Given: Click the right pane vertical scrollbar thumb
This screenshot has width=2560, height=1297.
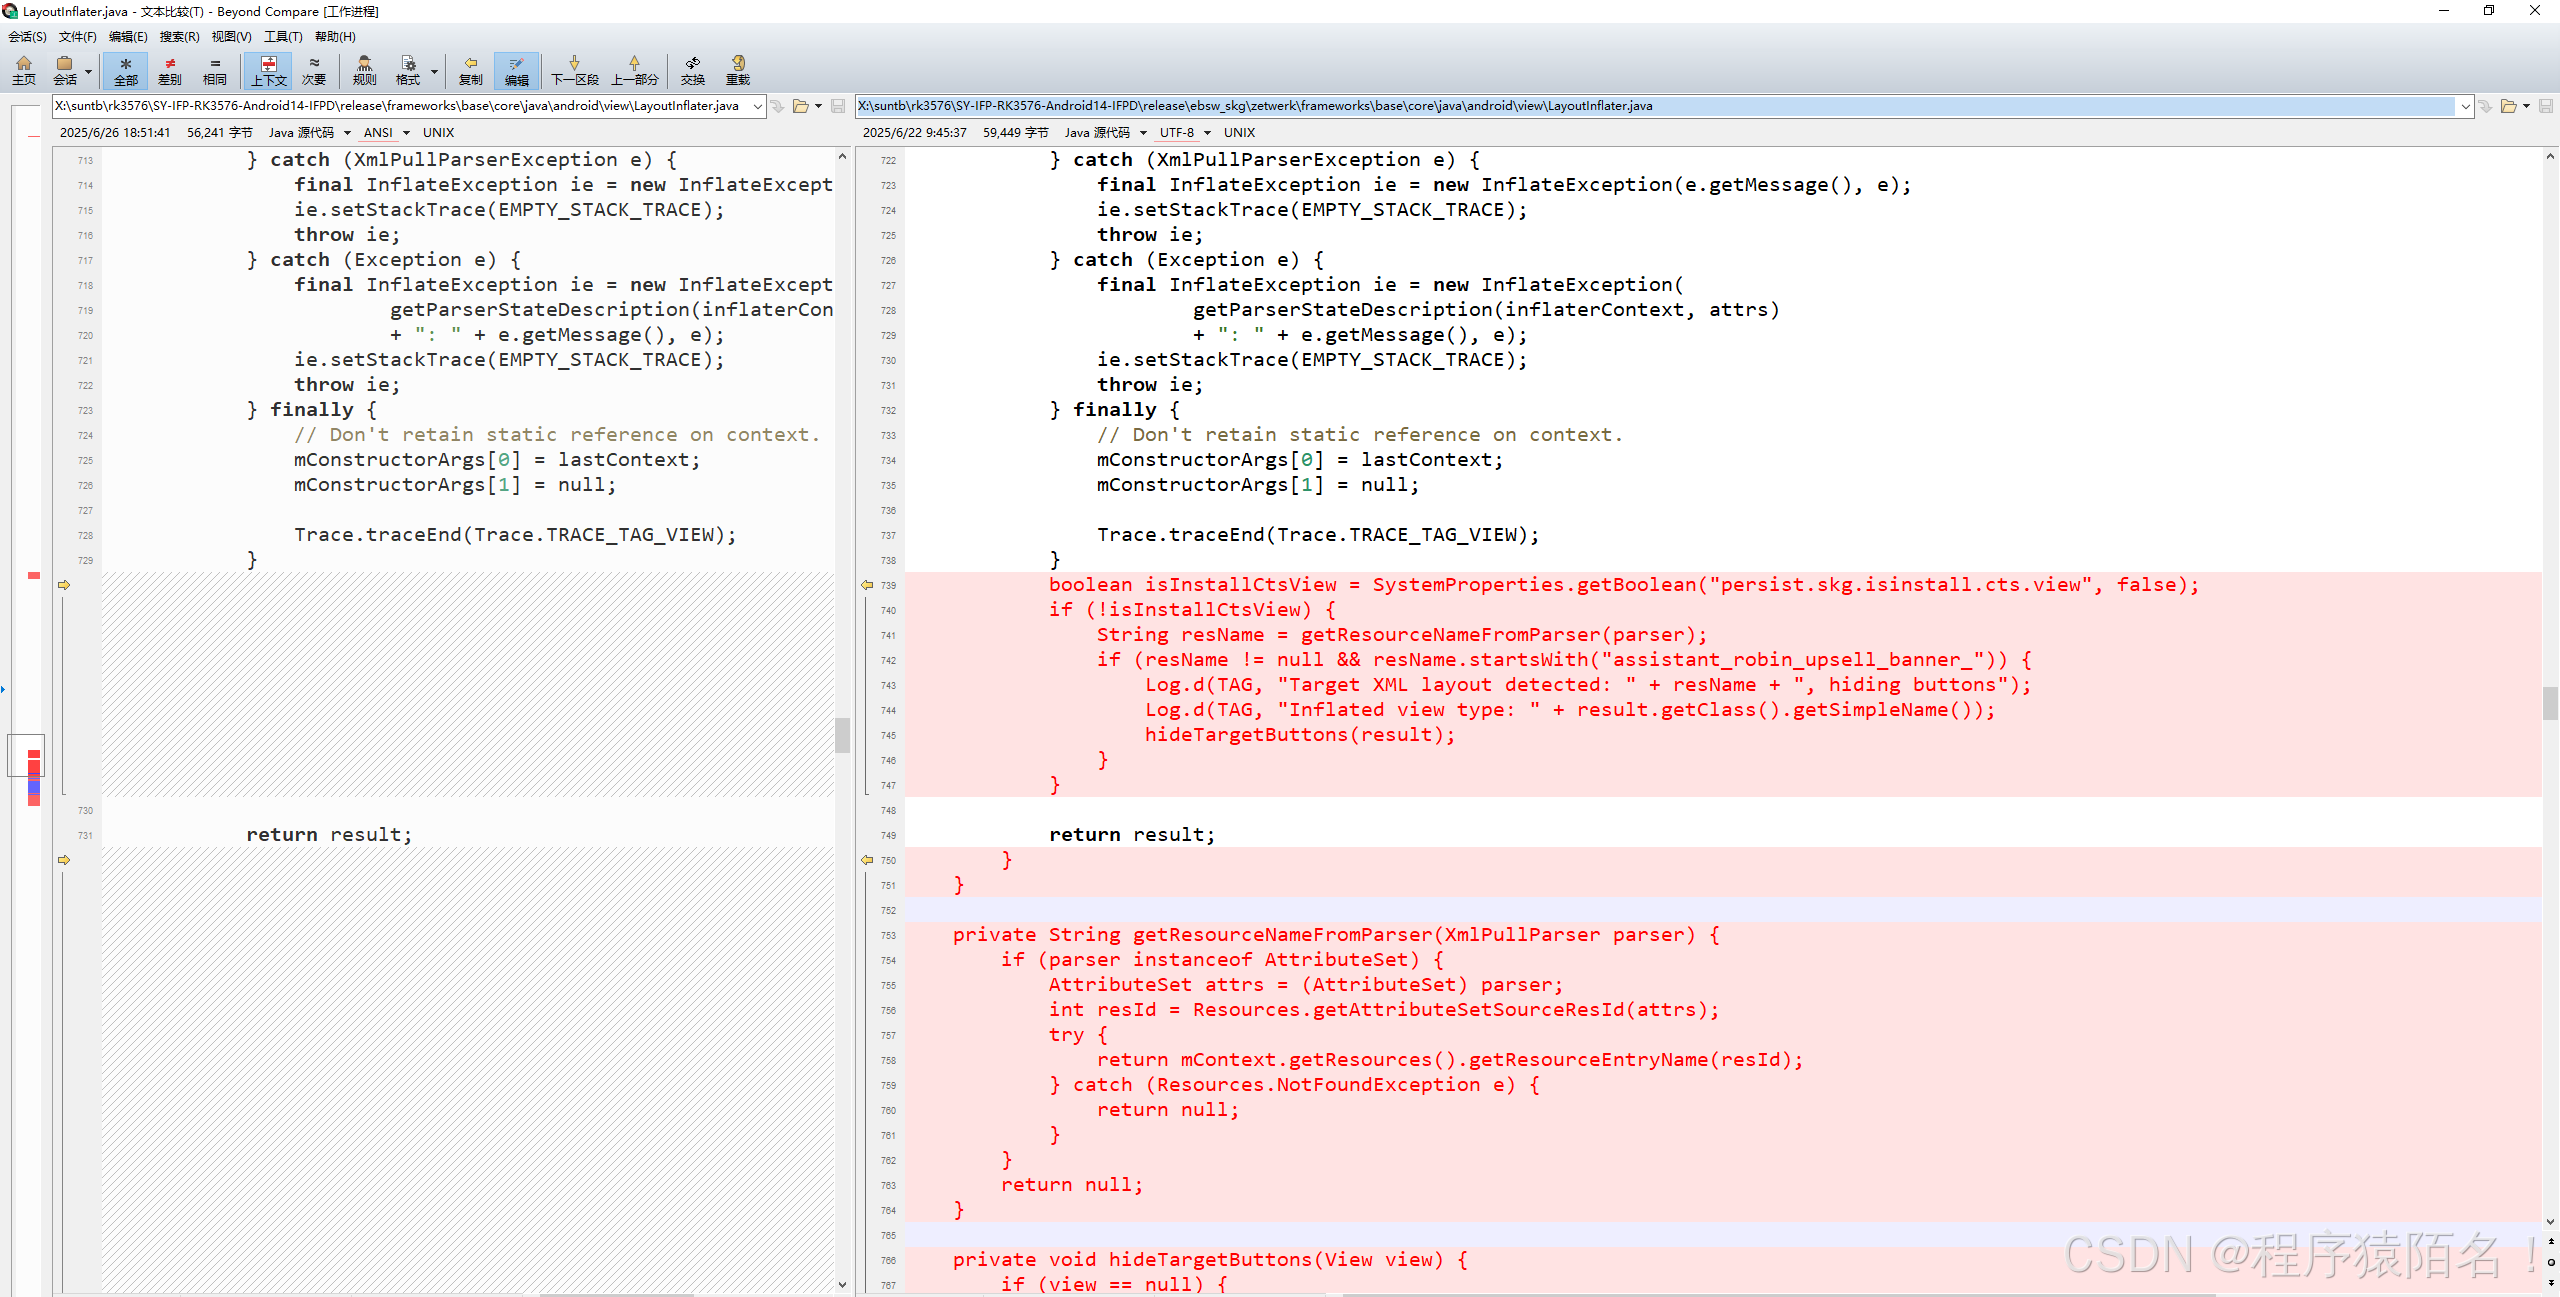Looking at the screenshot, I should [x=2550, y=703].
